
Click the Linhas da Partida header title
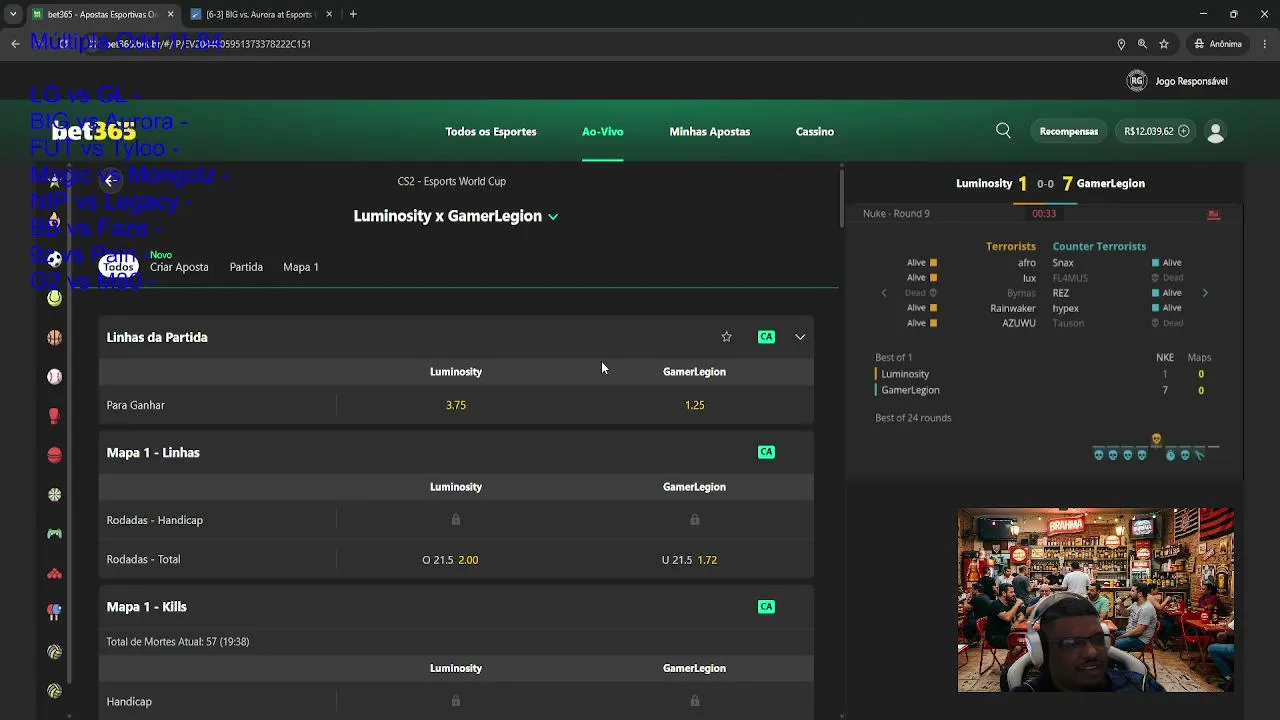tap(157, 338)
